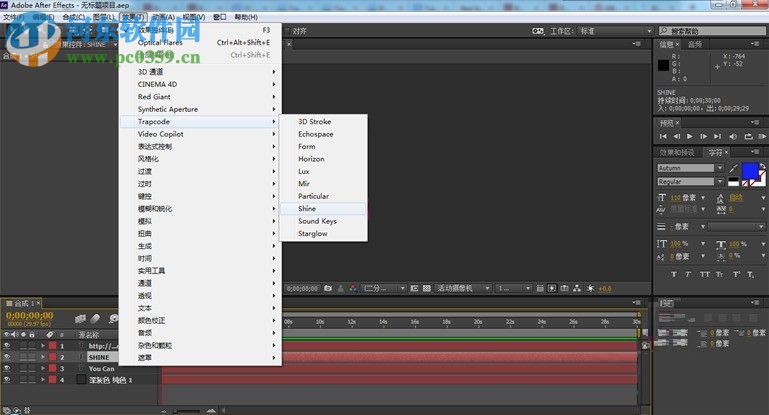Expand layer 1 properties triangle

43,346
